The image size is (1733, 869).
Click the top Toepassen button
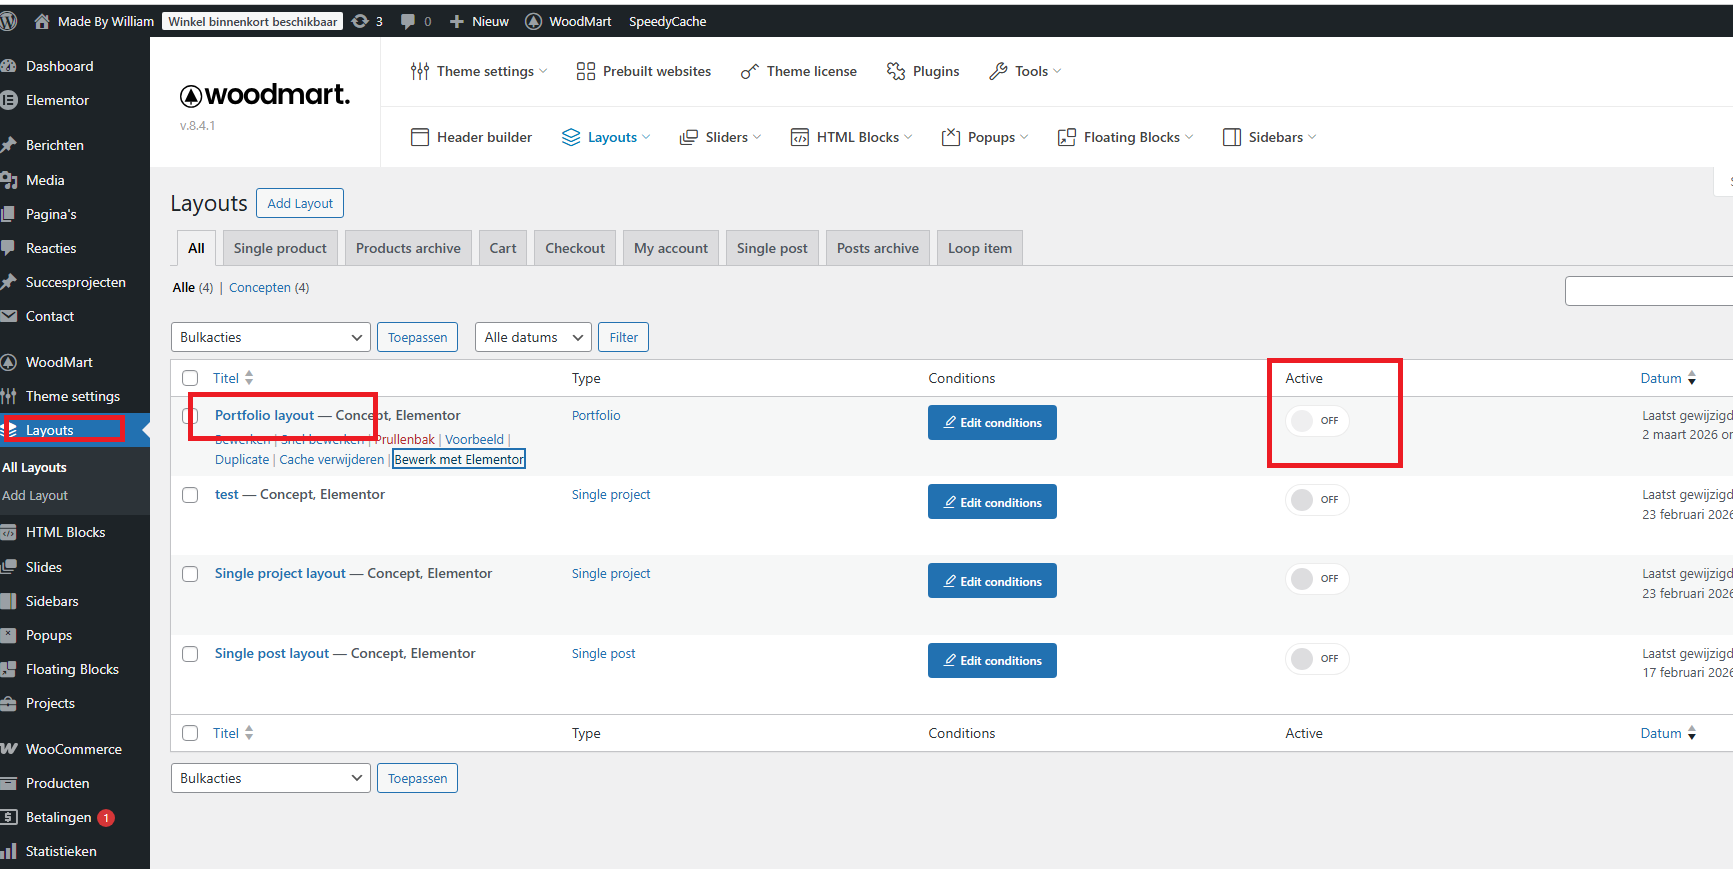click(417, 337)
